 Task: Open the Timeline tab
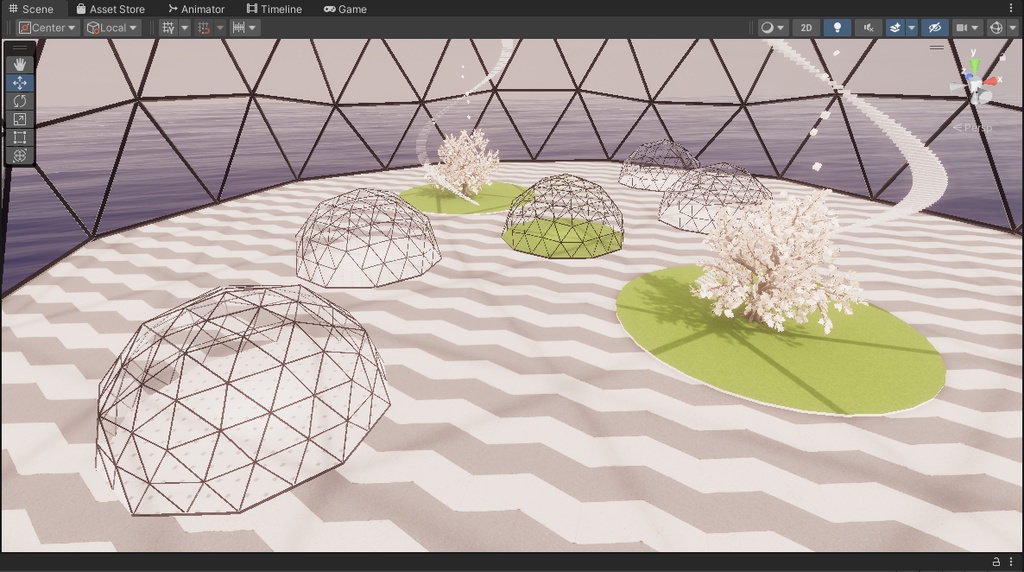coord(274,9)
